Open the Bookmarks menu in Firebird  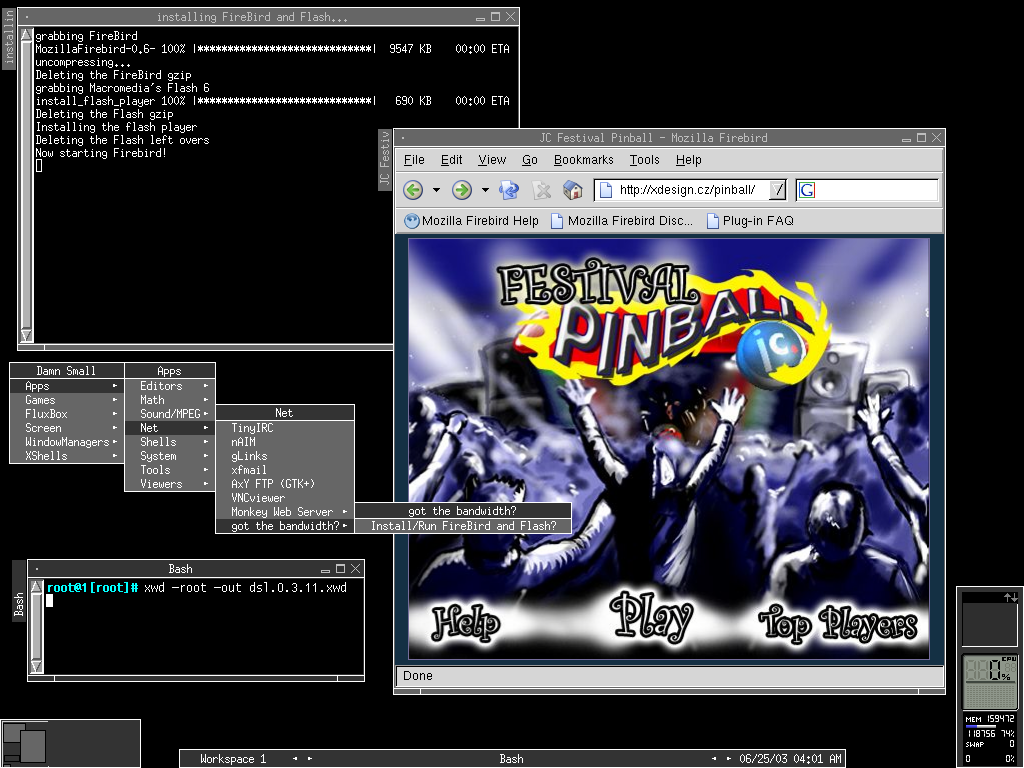[x=584, y=160]
